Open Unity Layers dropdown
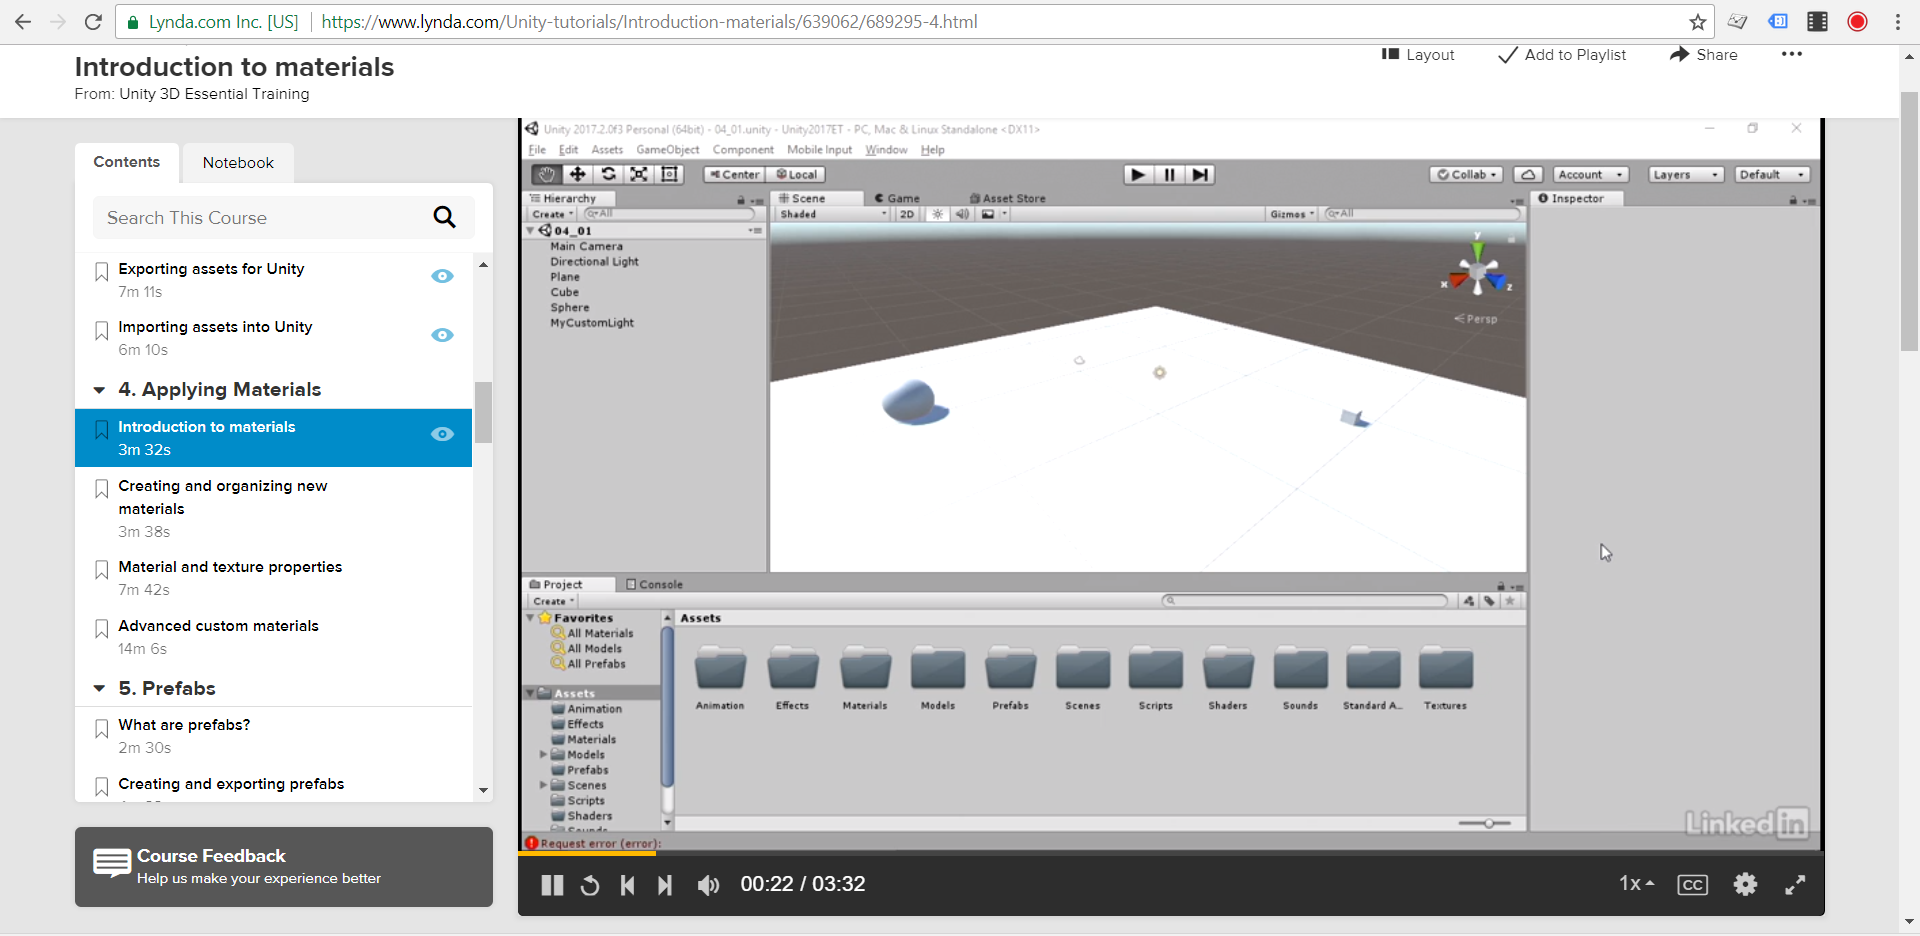The width and height of the screenshot is (1920, 936). [x=1686, y=174]
